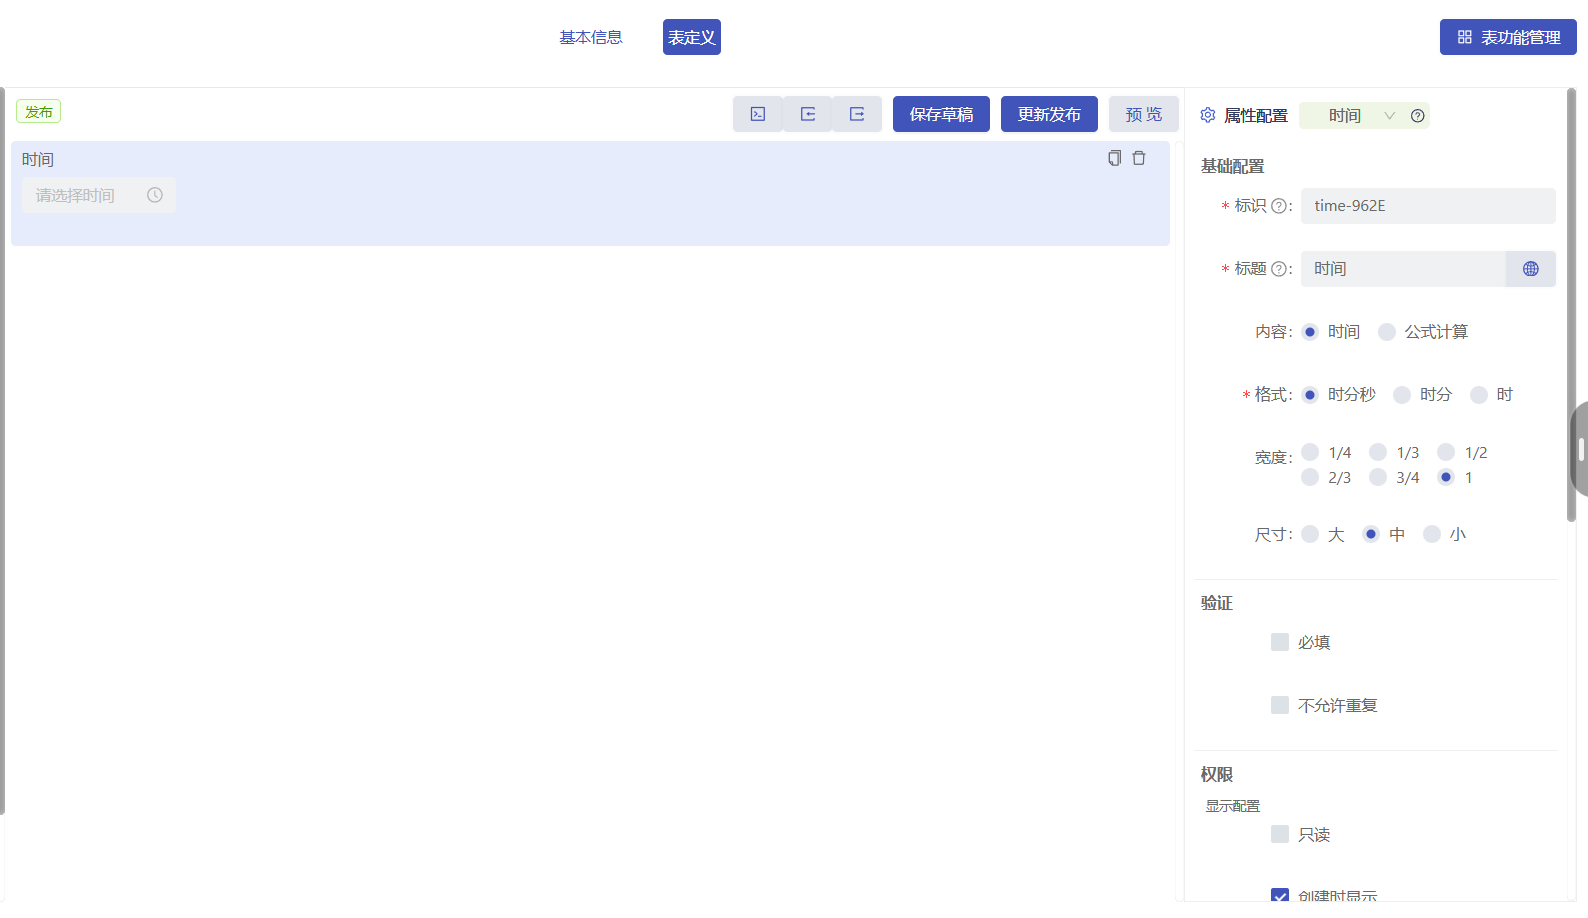Switch to the 表定义 tab
This screenshot has width=1588, height=918.
692,37
